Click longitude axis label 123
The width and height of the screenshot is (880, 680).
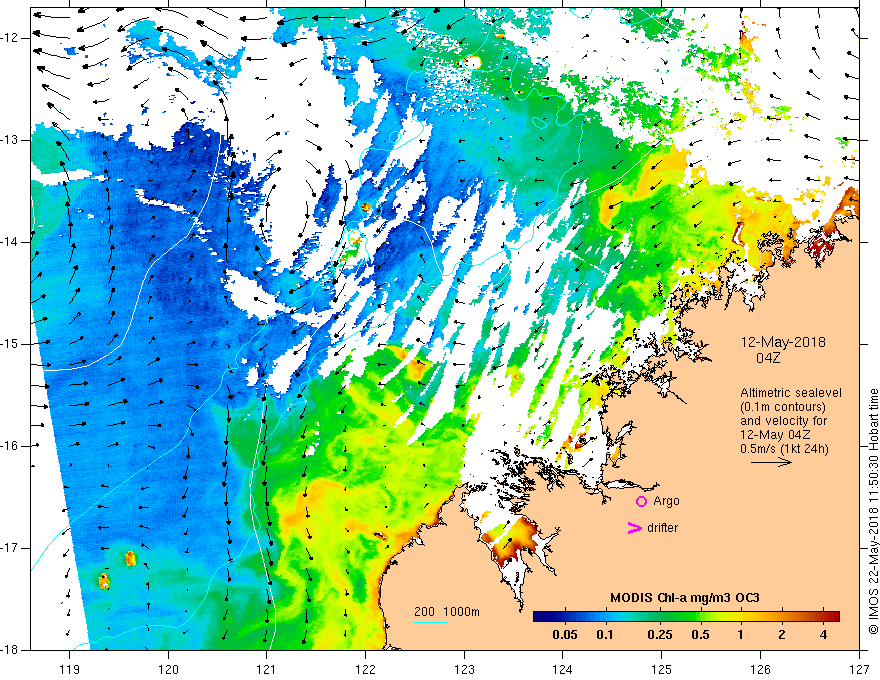coord(464,669)
